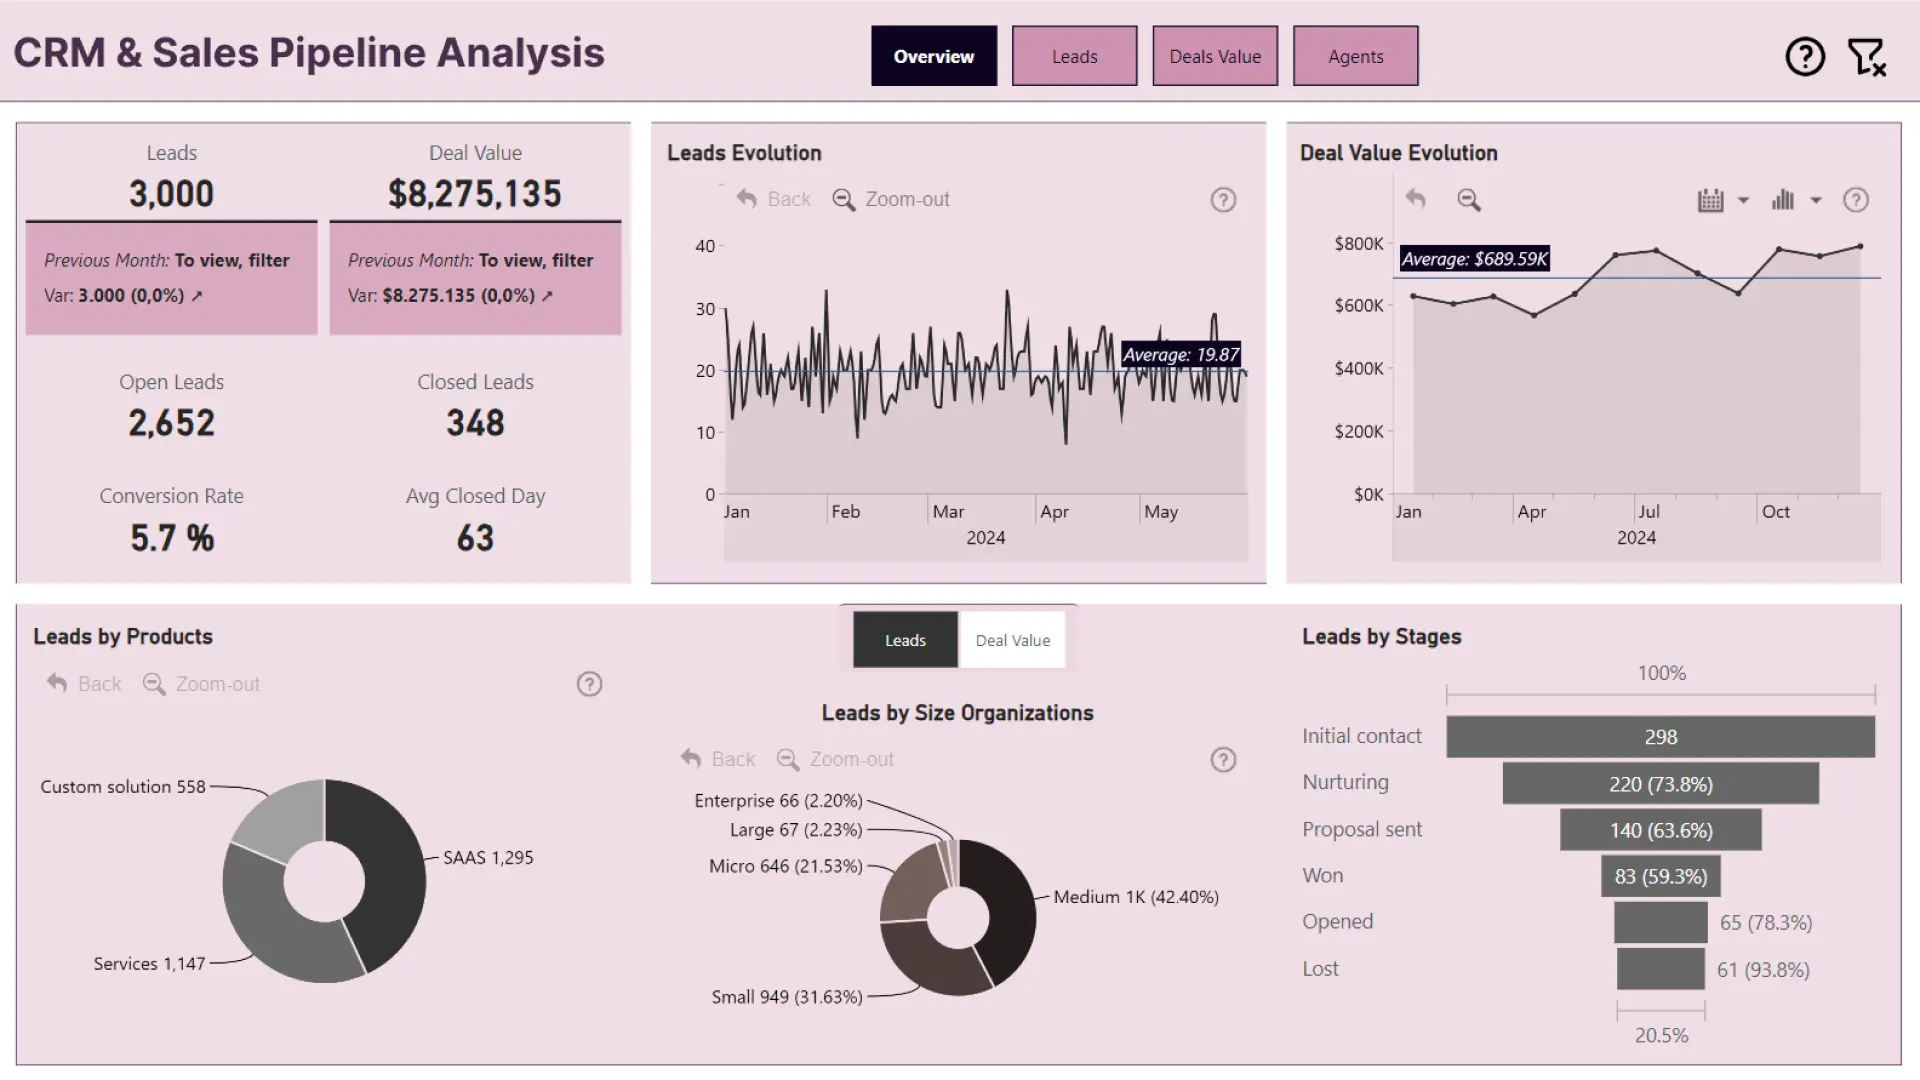Screen dimensions: 1920x1080
Task: Click Closed Leads value 348
Action: click(475, 423)
